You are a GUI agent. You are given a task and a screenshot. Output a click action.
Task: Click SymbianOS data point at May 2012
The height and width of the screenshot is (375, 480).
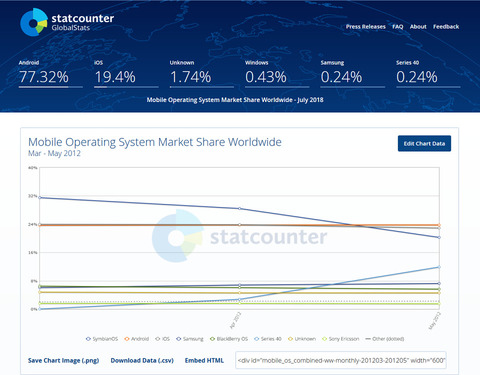point(439,237)
